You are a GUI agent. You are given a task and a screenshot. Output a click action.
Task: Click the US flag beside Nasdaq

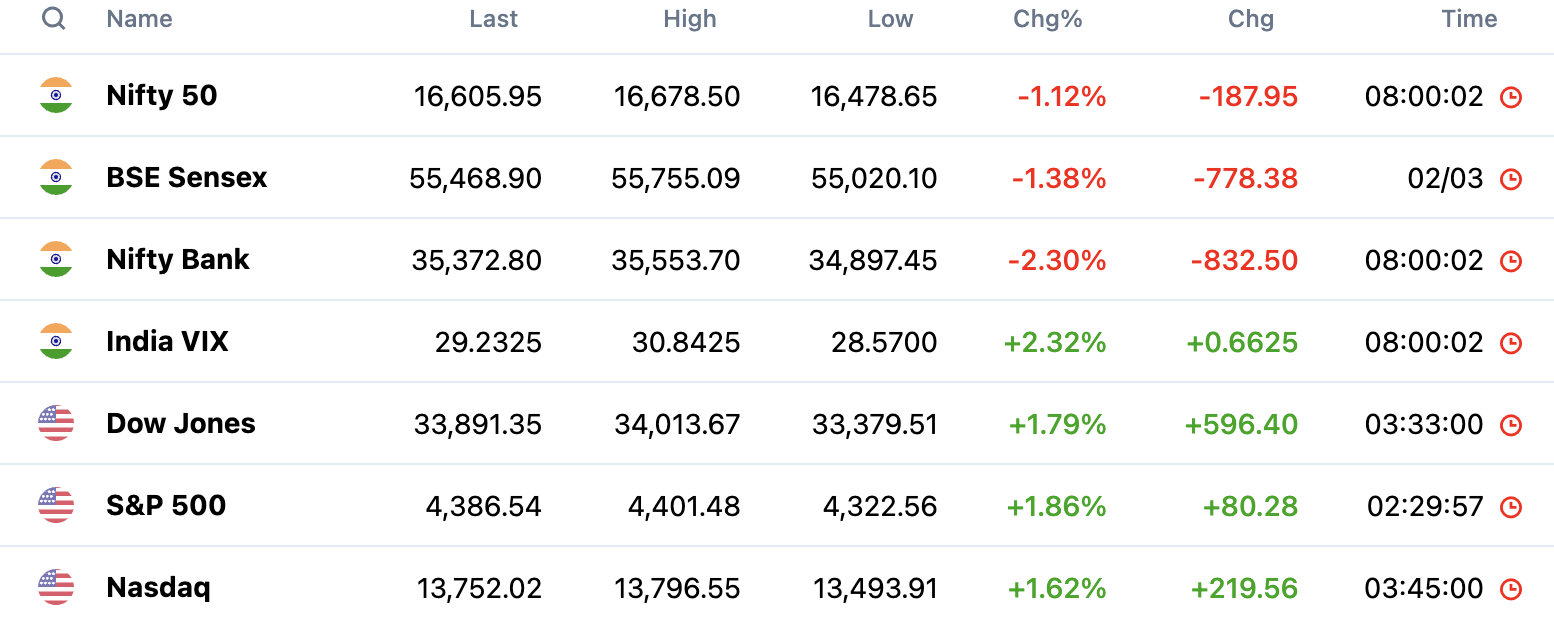point(56,588)
